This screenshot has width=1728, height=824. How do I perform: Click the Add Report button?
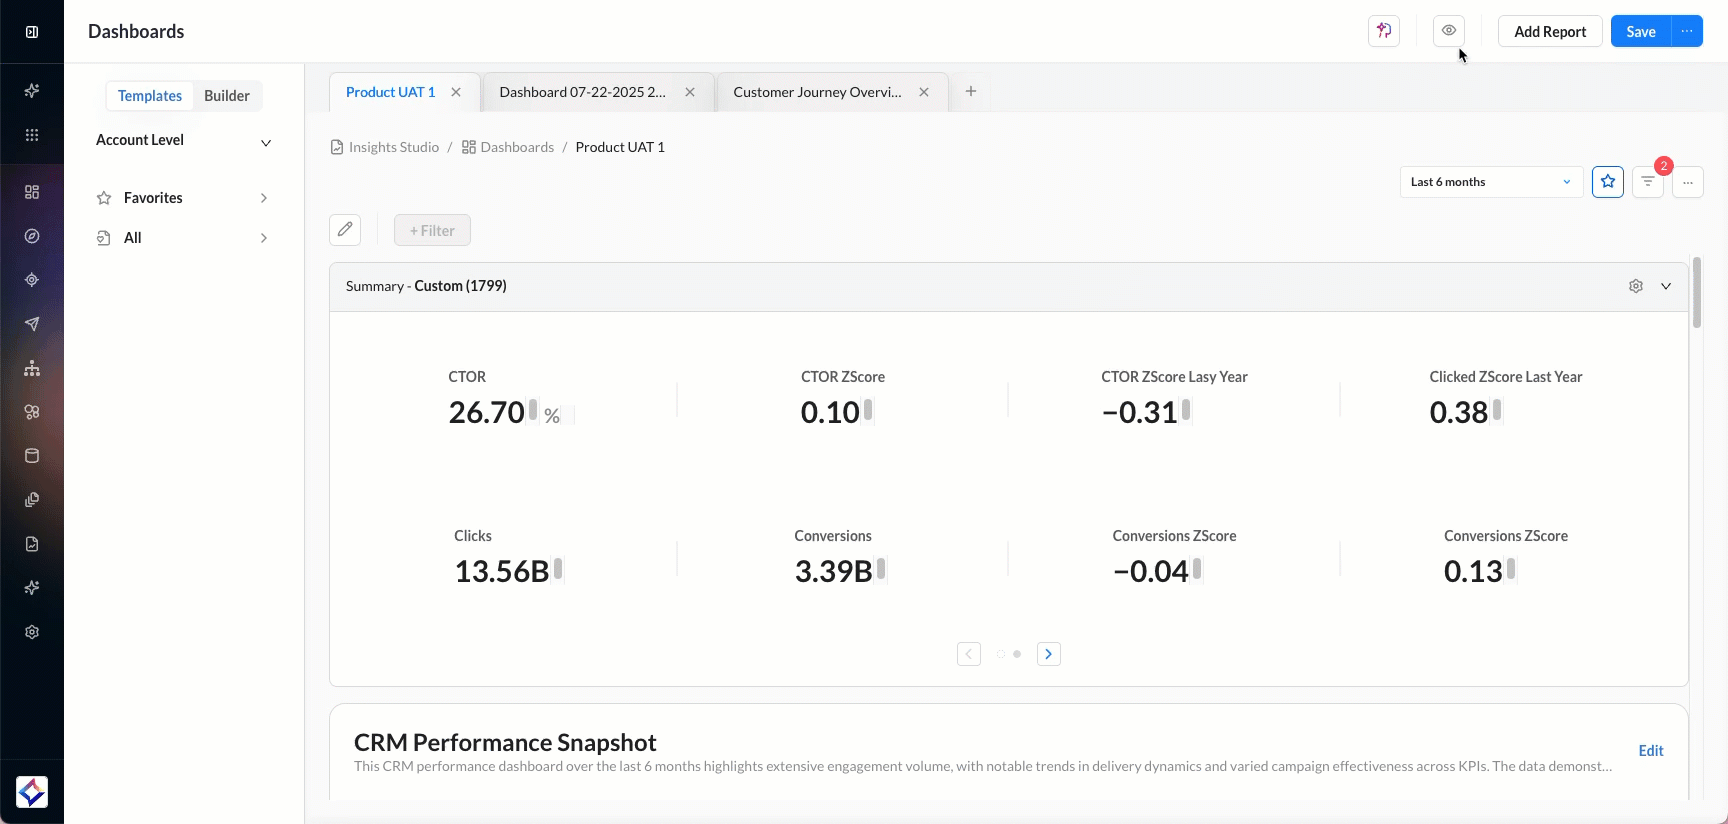(x=1549, y=32)
